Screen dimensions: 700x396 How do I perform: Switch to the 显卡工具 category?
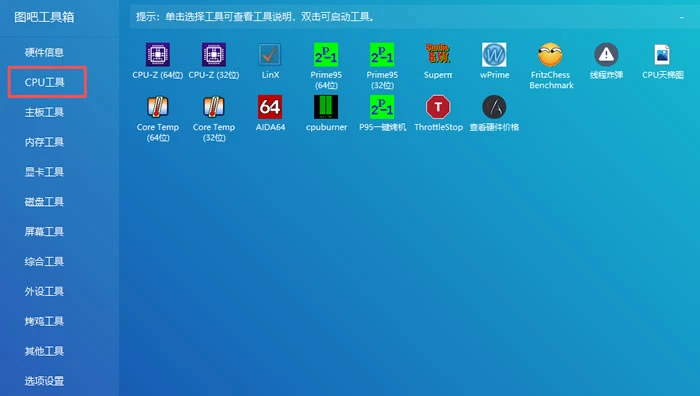tap(44, 172)
